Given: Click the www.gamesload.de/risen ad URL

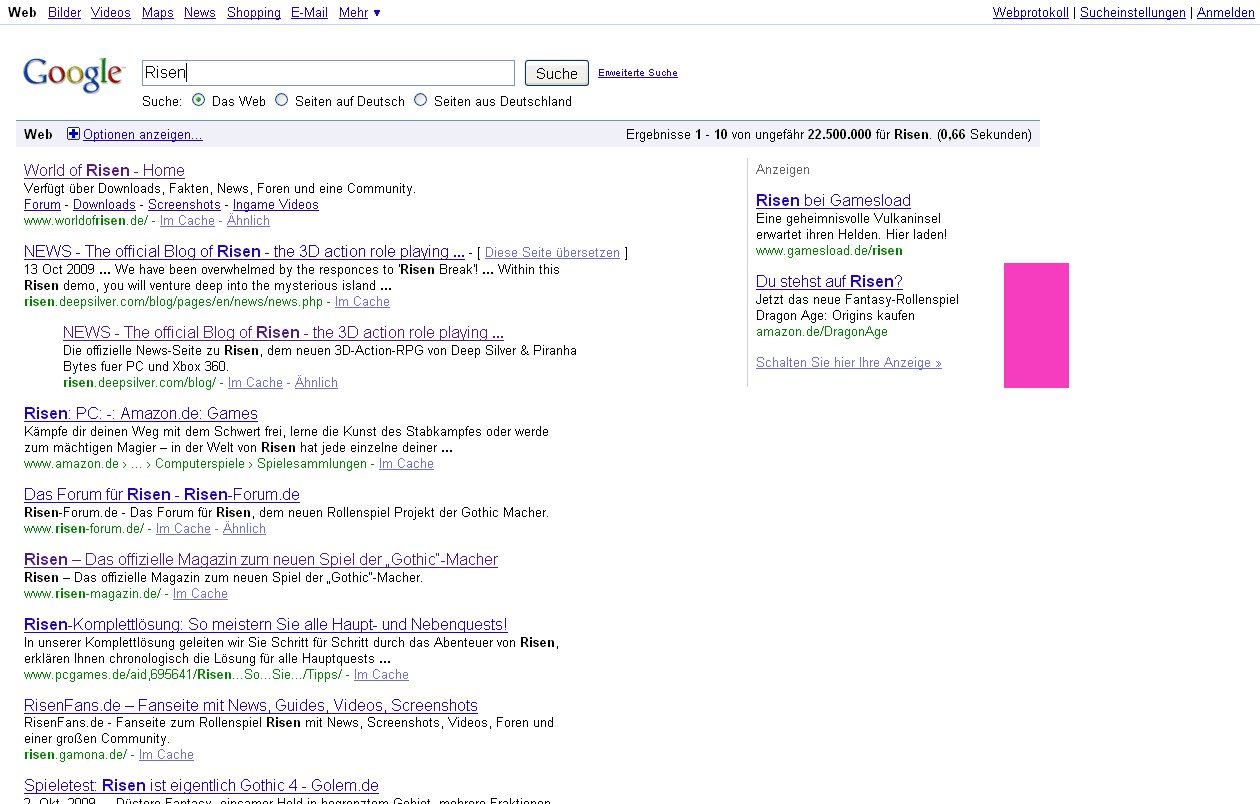Looking at the screenshot, I should (829, 250).
